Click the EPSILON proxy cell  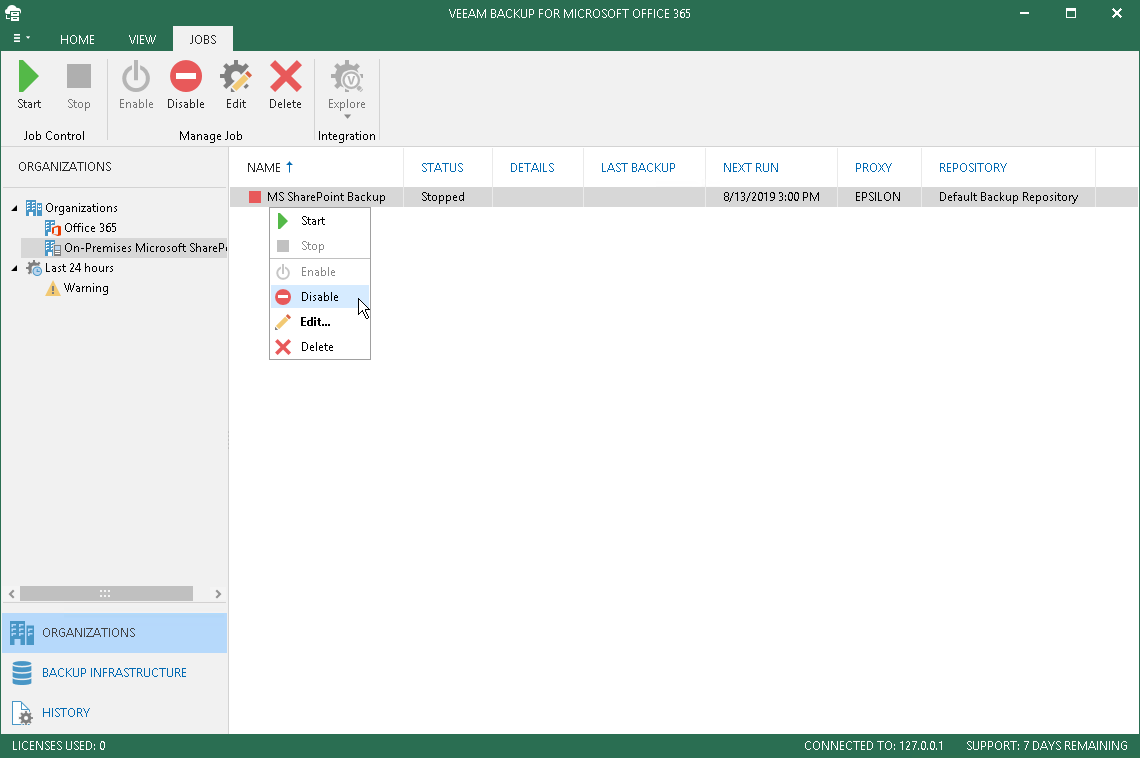878,197
